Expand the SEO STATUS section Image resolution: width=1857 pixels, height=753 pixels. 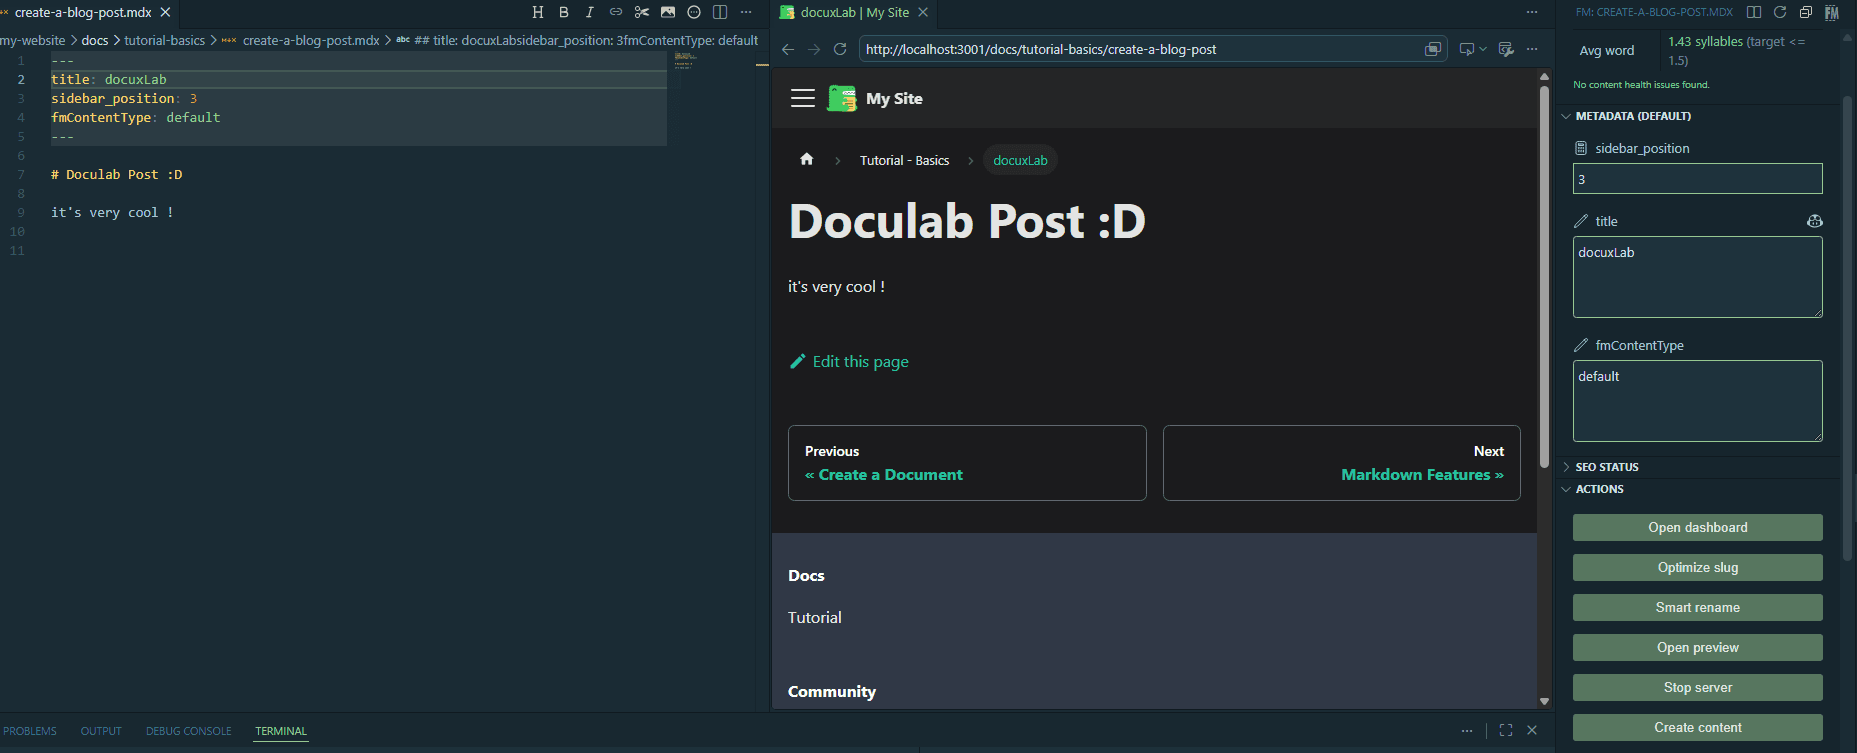1606,467
